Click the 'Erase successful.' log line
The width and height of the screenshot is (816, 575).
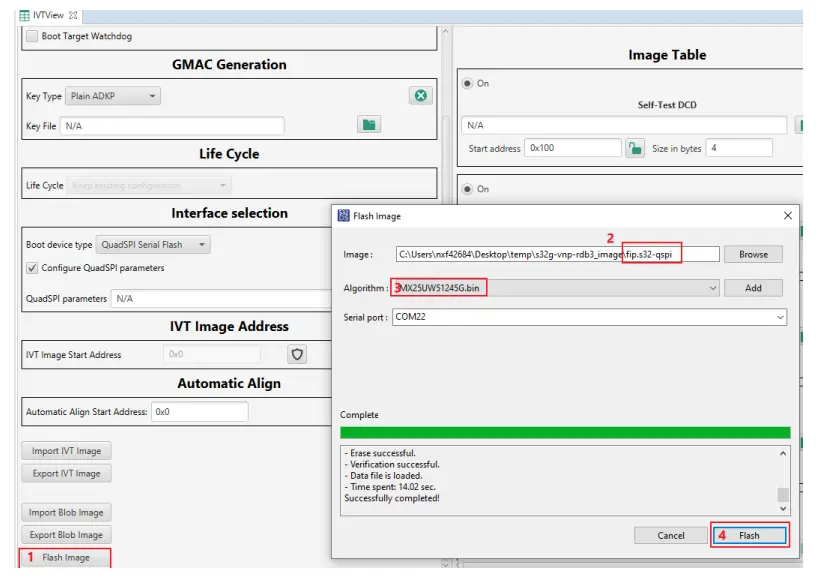[x=380, y=453]
